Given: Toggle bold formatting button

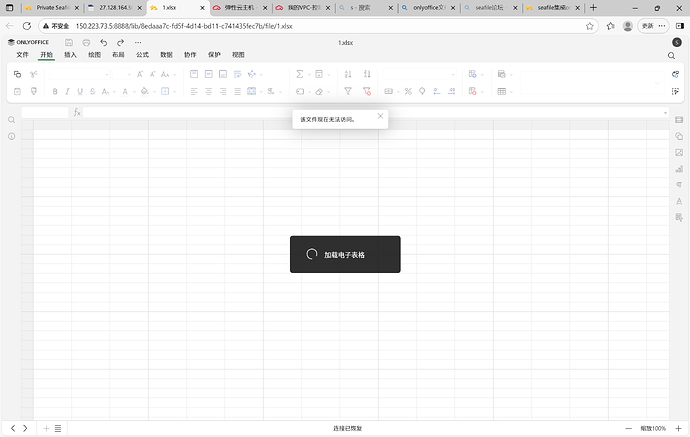Looking at the screenshot, I should coord(55,91).
